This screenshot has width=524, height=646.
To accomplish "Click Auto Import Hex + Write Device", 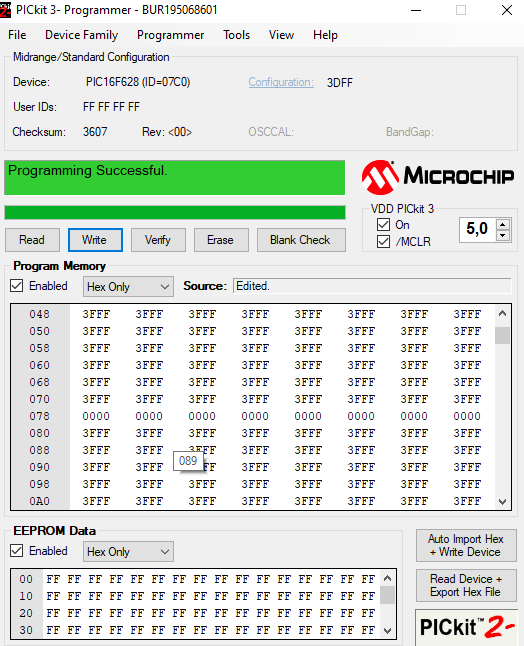I will tap(466, 545).
